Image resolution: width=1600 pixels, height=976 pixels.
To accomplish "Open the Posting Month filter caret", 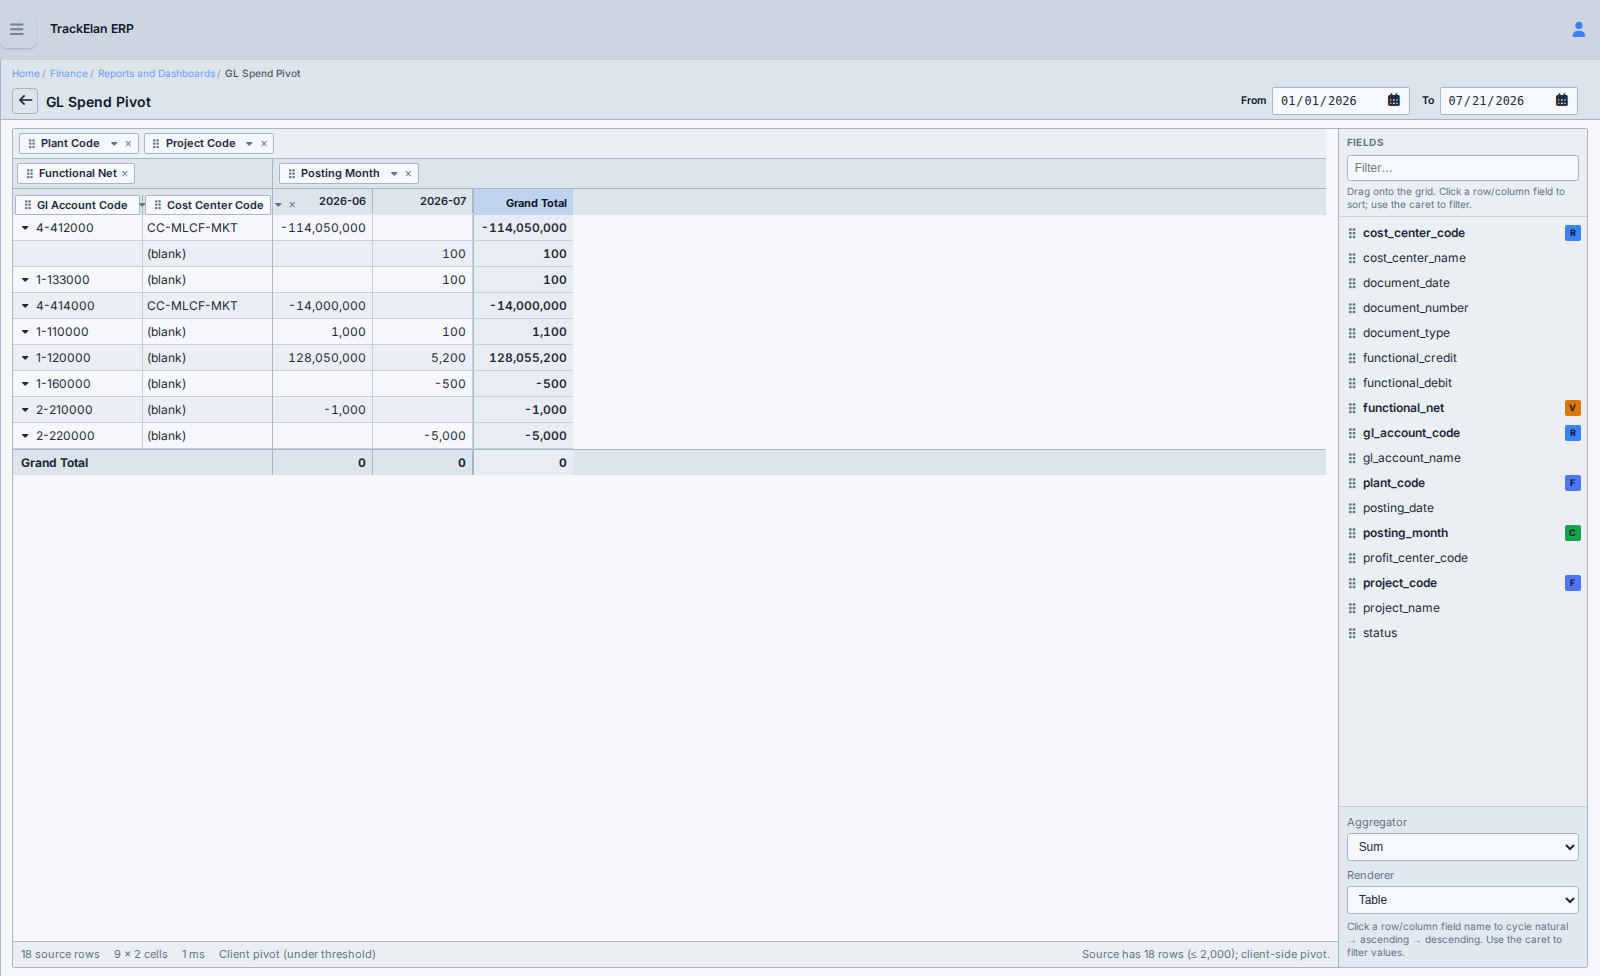I will click(x=394, y=174).
